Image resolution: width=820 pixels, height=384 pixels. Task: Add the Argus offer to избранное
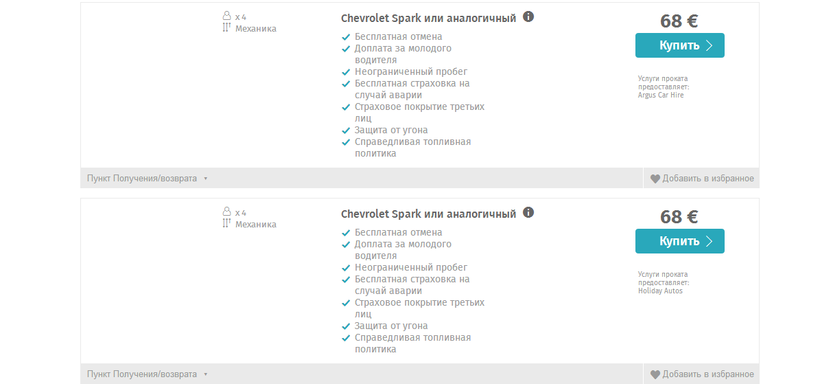tap(702, 178)
